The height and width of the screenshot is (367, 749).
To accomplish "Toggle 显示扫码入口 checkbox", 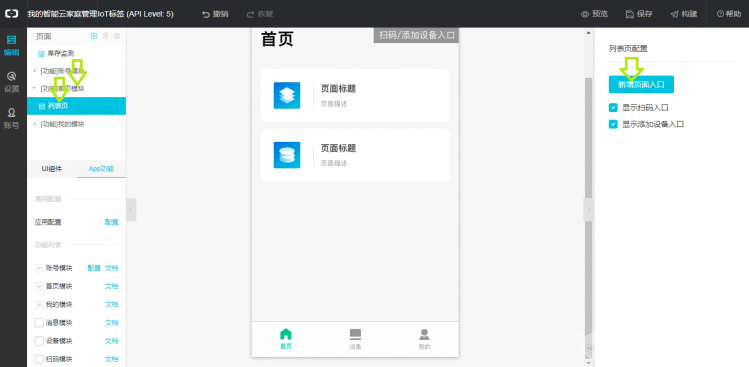I will click(613, 108).
